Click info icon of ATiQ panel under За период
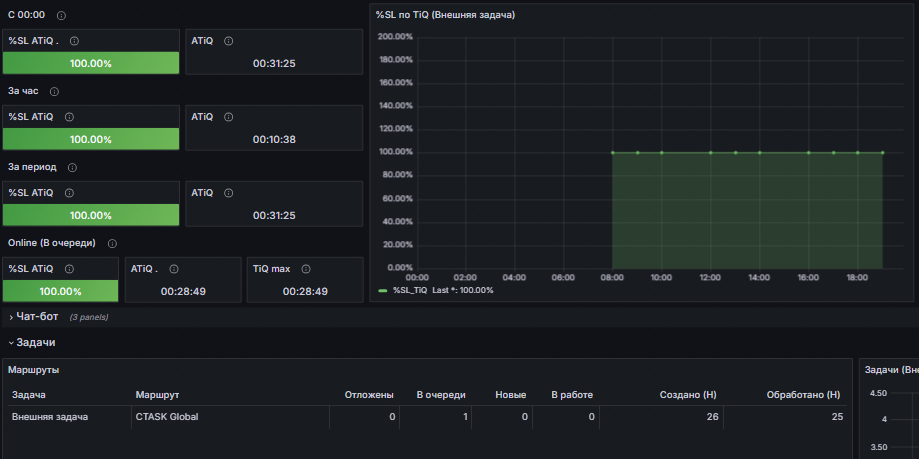 click(x=229, y=193)
